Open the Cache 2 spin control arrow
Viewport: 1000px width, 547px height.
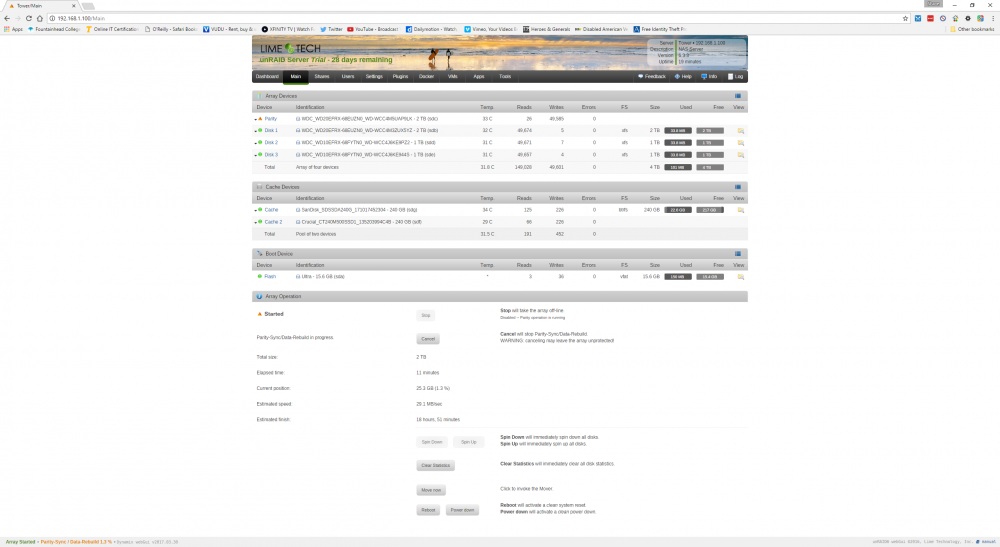tap(256, 222)
